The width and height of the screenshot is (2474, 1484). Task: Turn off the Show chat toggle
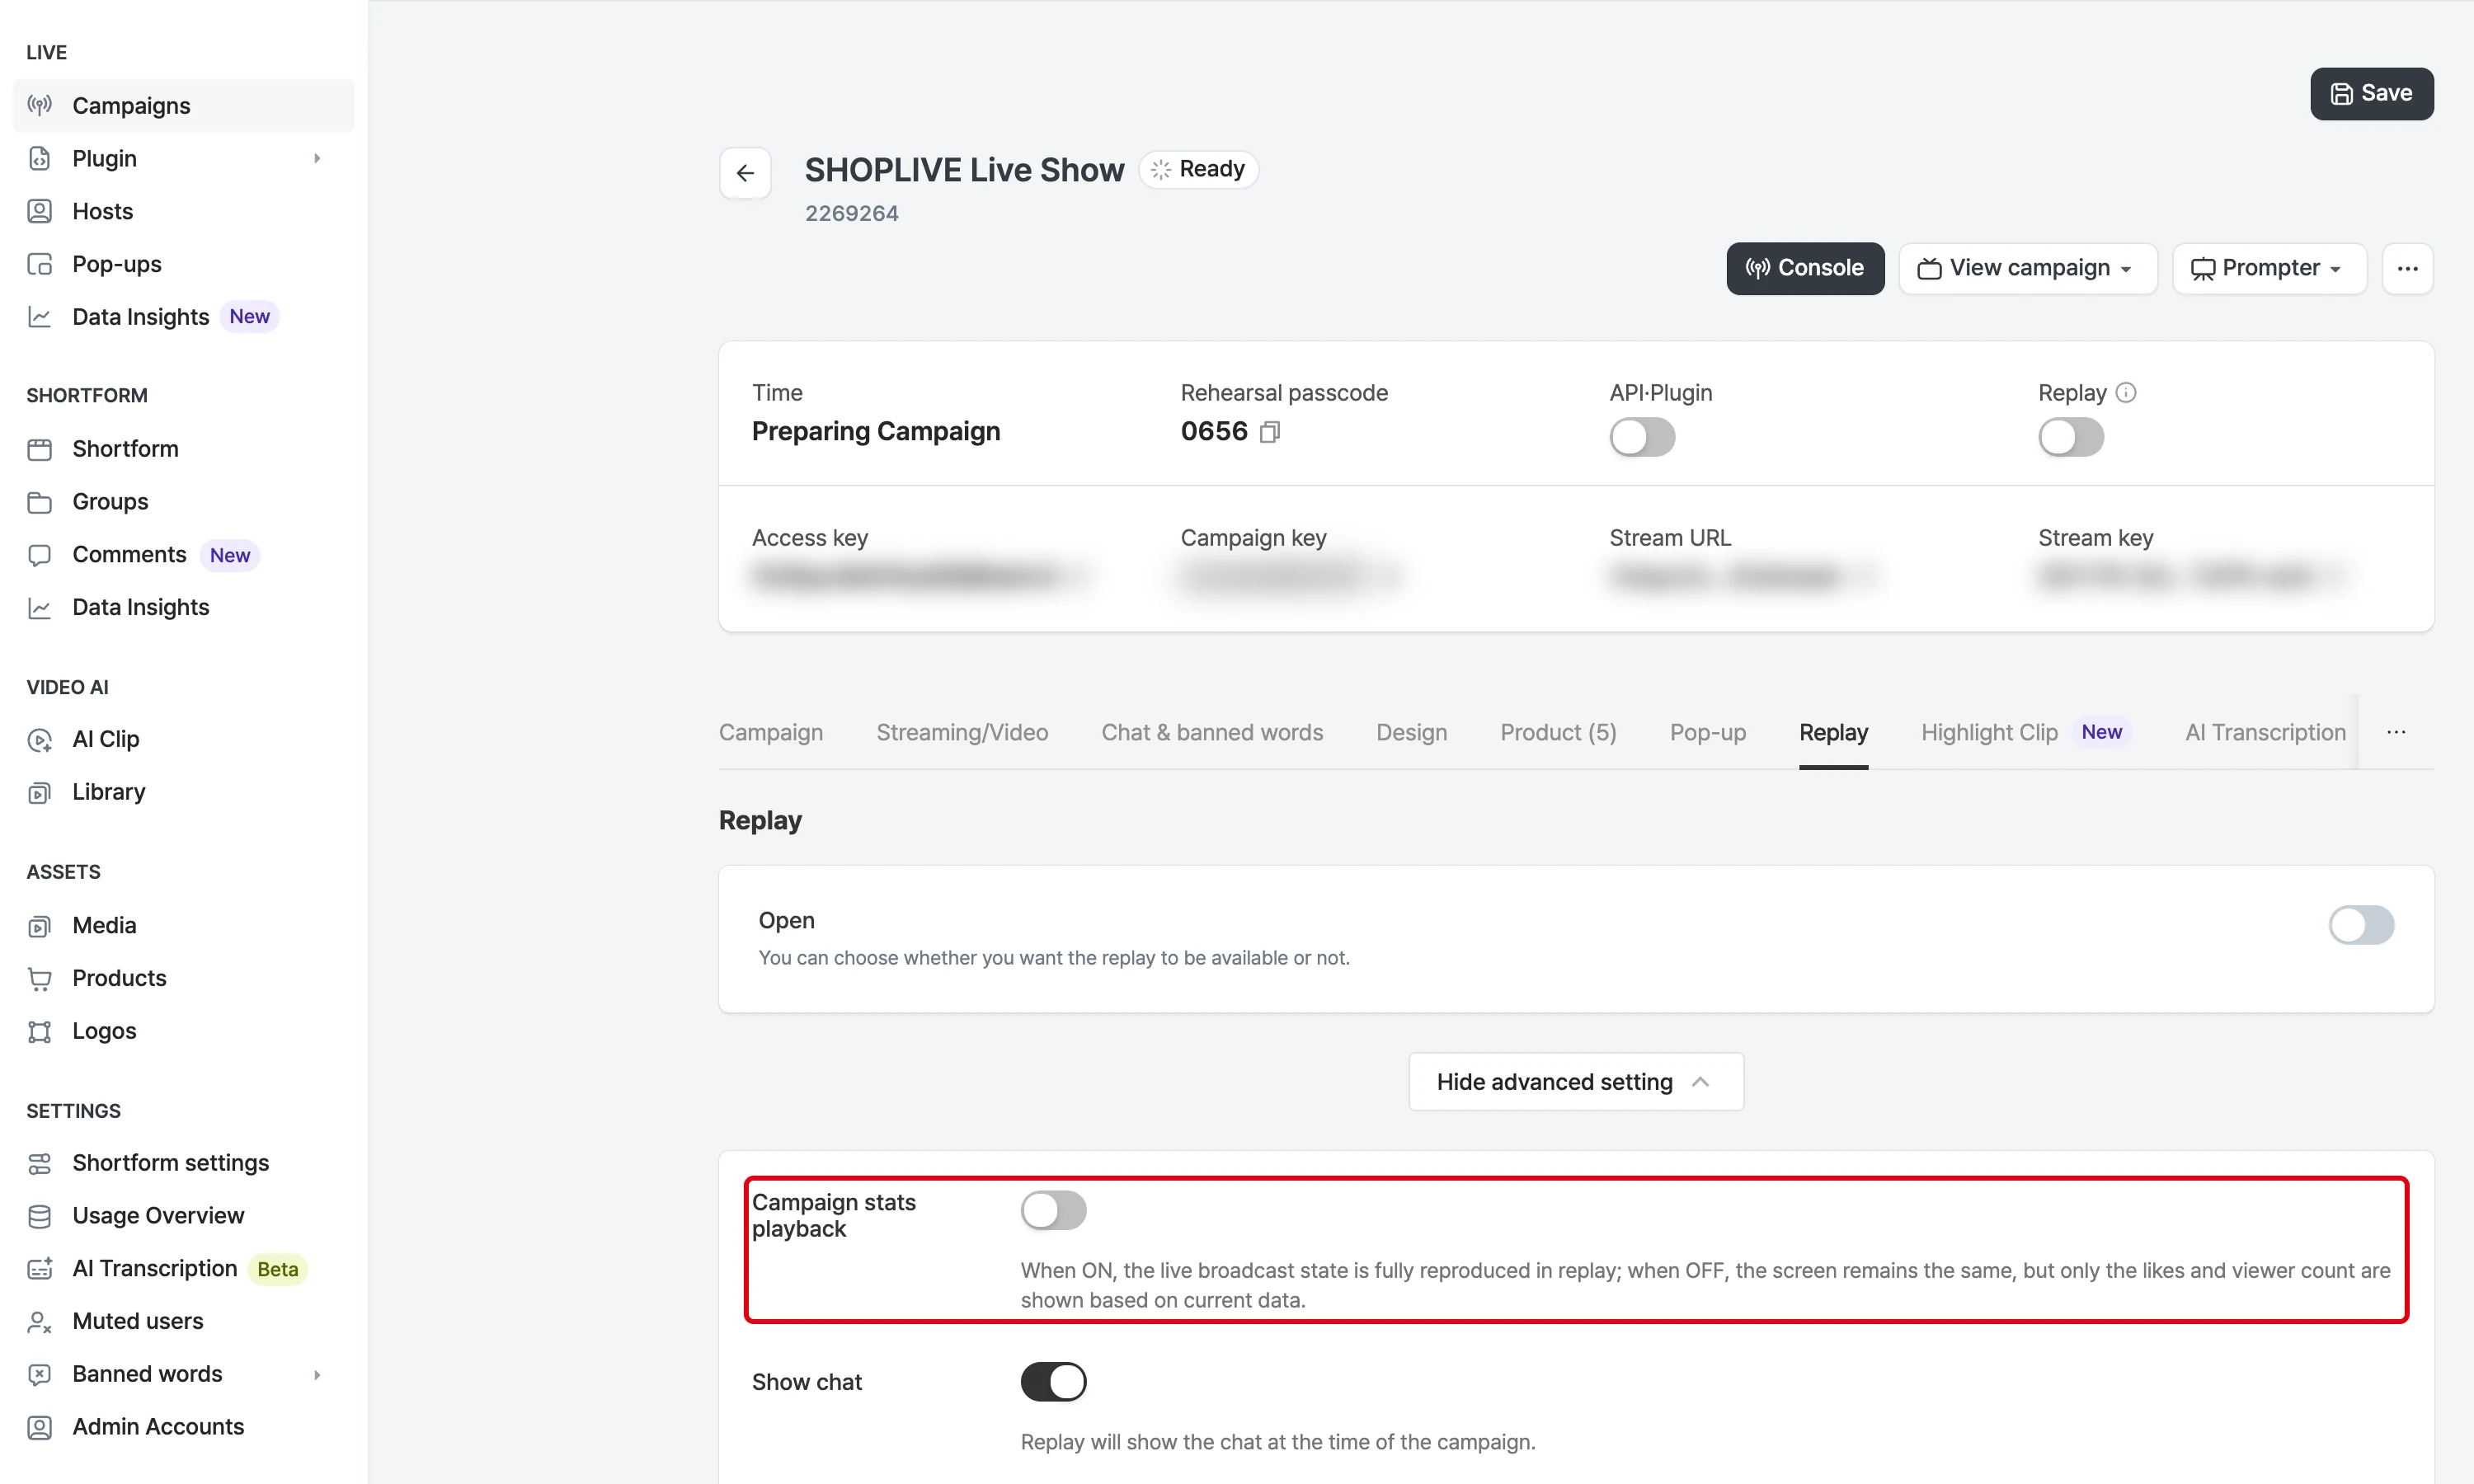1053,1382
